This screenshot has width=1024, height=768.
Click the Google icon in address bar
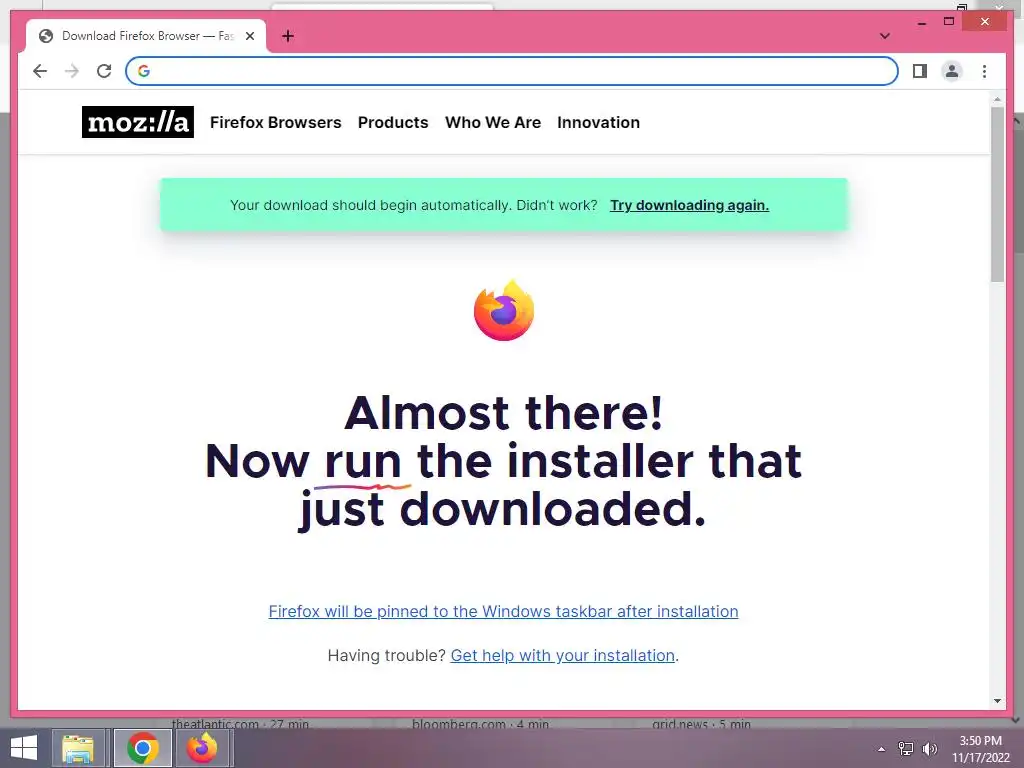pyautogui.click(x=144, y=71)
